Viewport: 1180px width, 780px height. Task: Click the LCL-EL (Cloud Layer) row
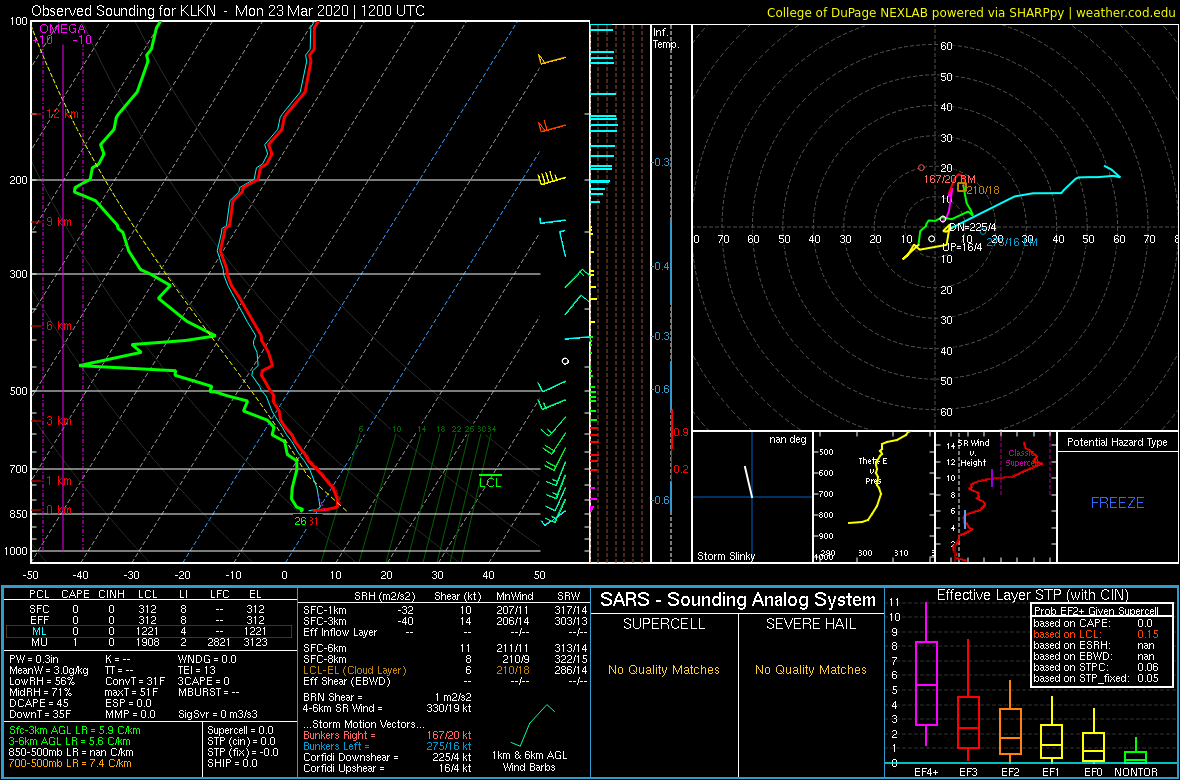[445, 669]
